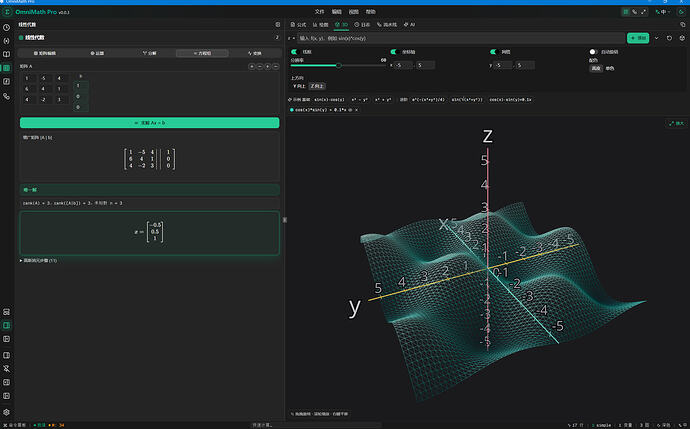Switch to the 绘图 tab

[x=320, y=25]
